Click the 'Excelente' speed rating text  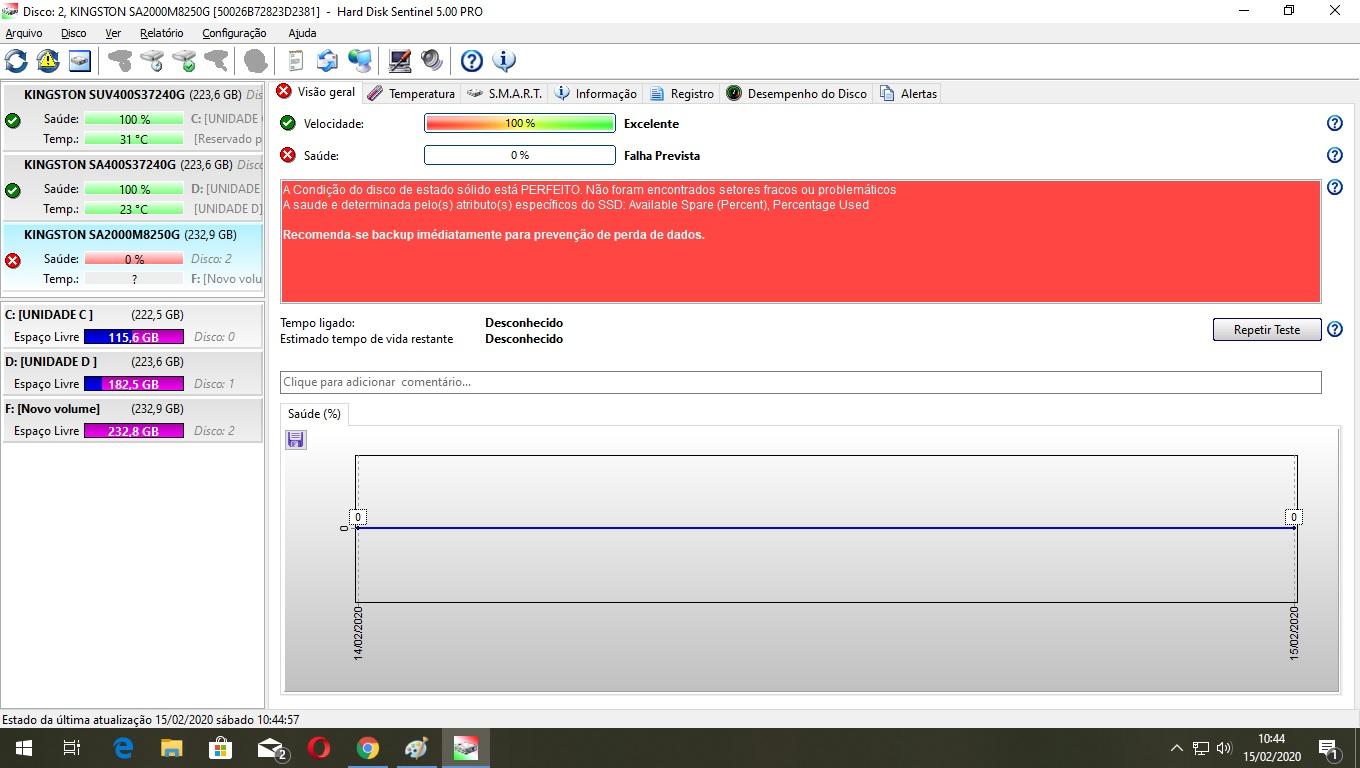[x=651, y=123]
